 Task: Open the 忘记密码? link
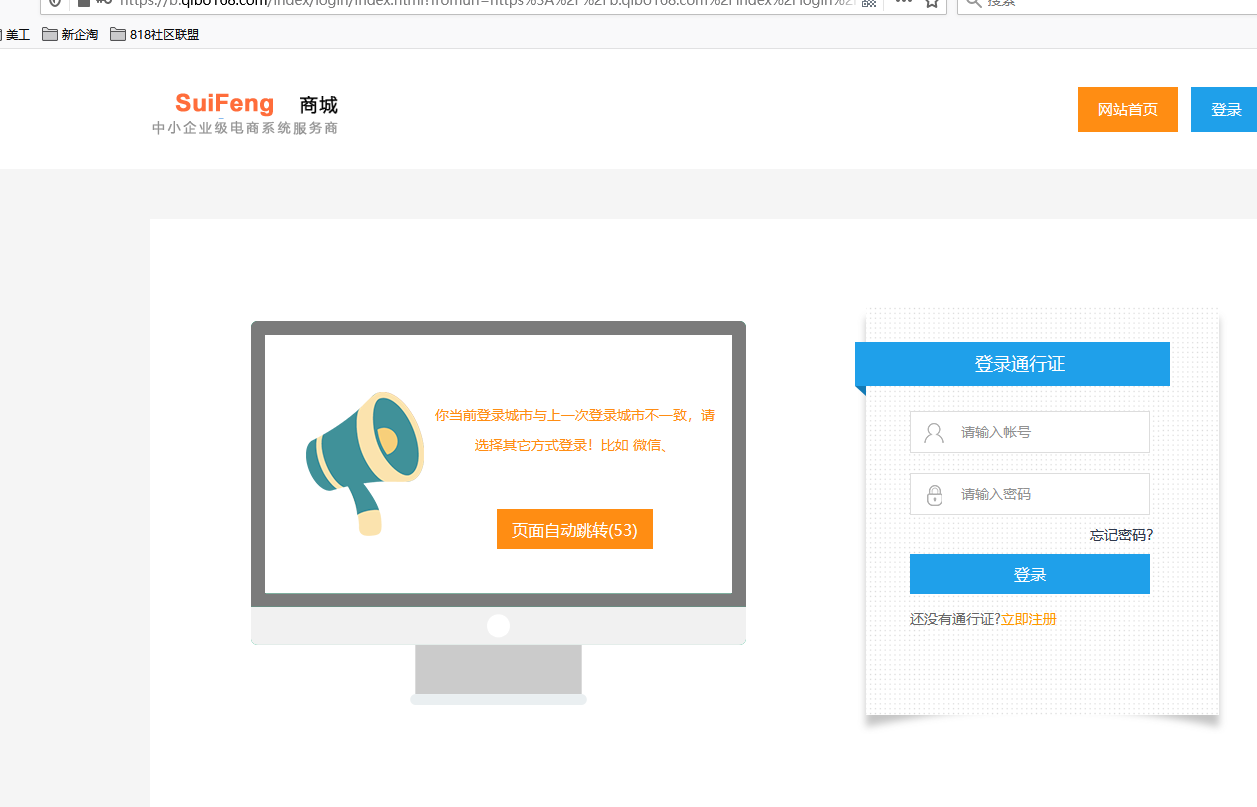pyautogui.click(x=1121, y=536)
